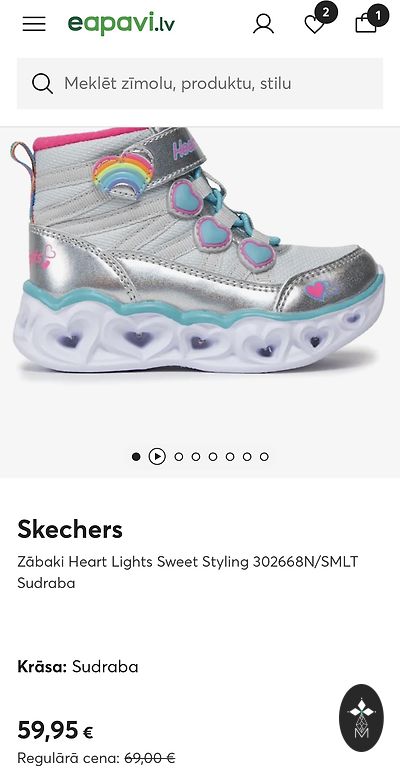
Task: Click the eapavi.lv logo
Action: coord(121,23)
